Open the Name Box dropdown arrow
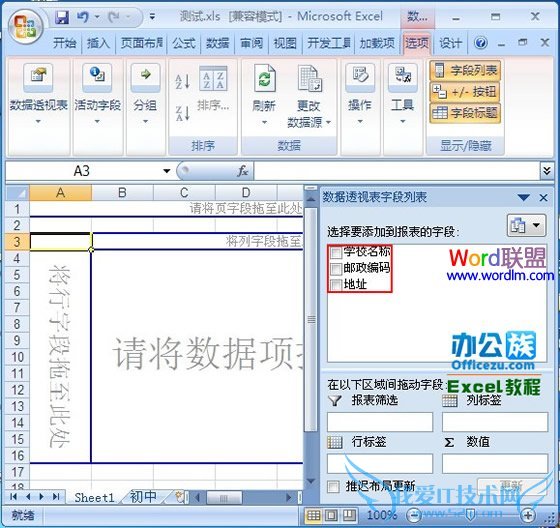This screenshot has height=528, width=560. 166,171
